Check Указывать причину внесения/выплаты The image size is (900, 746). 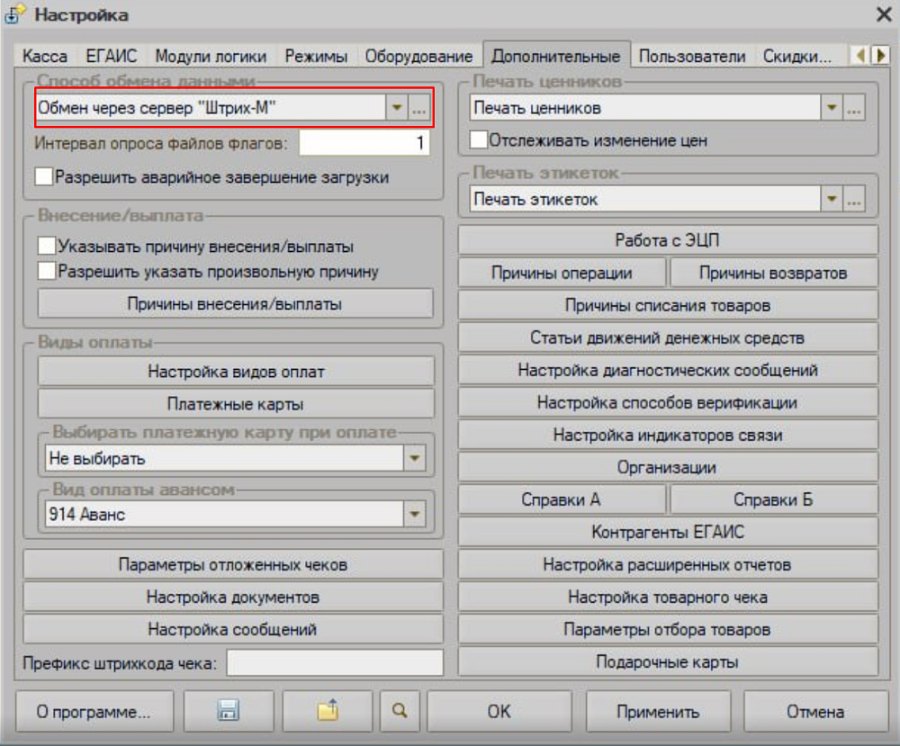point(46,246)
